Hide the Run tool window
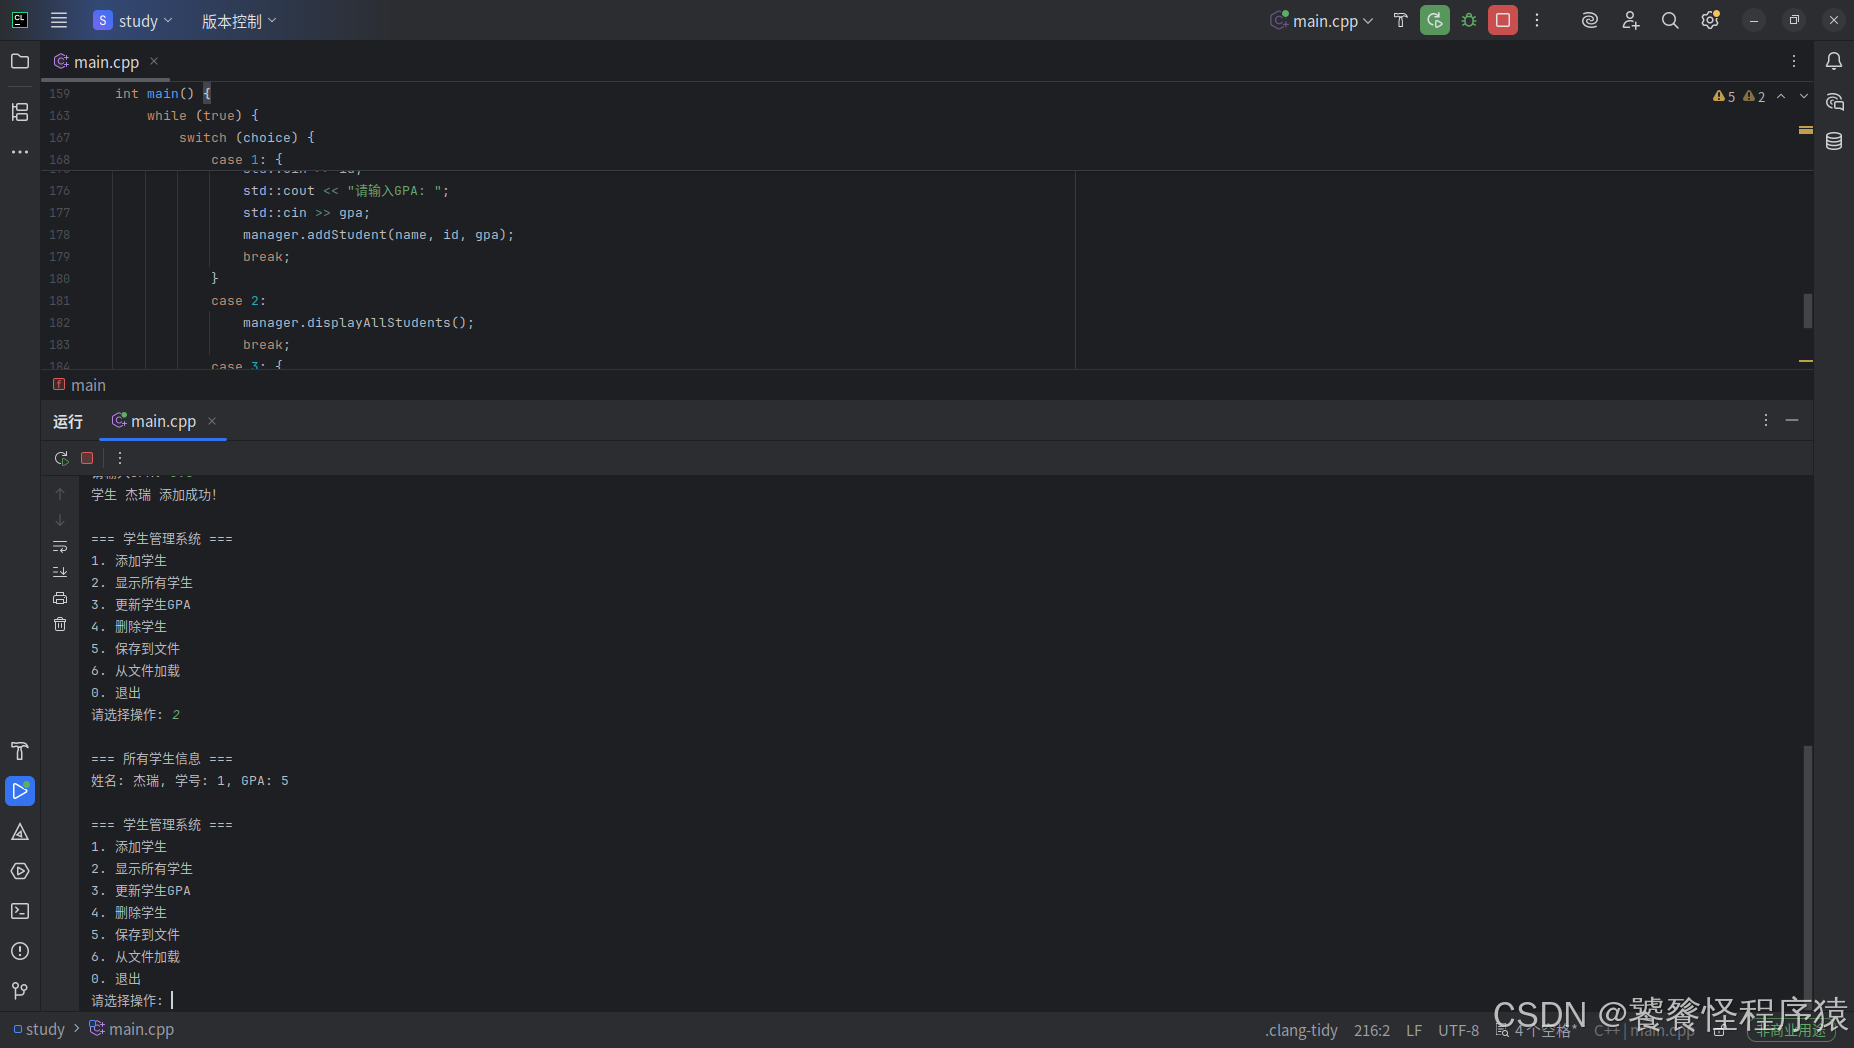 (1792, 420)
